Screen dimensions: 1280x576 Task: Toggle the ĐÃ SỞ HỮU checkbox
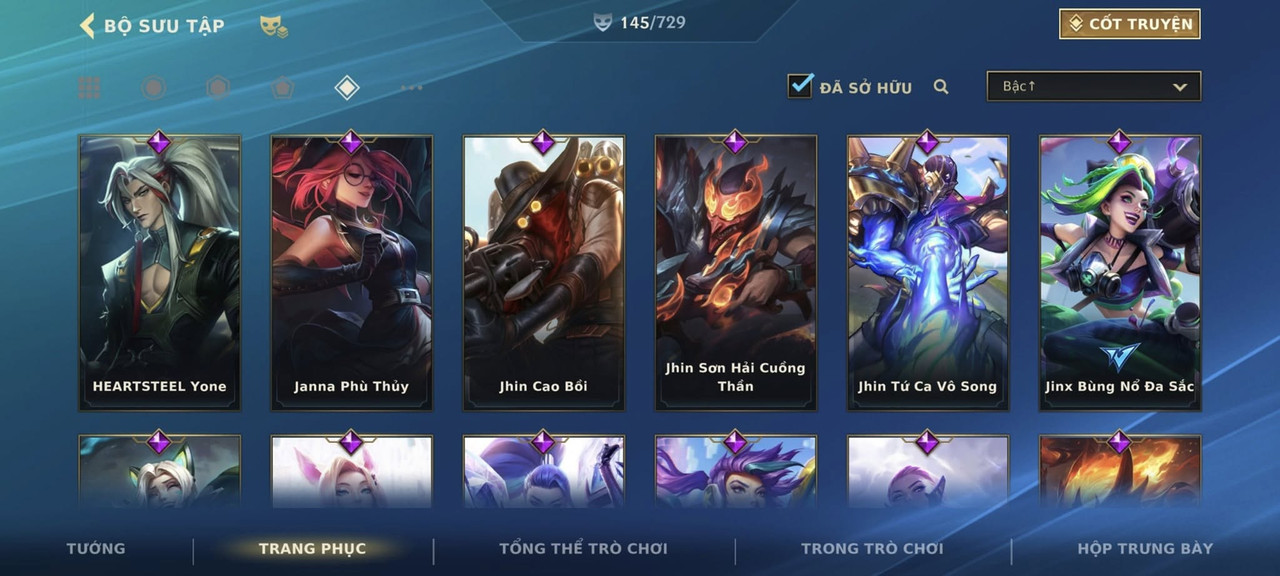(x=800, y=86)
